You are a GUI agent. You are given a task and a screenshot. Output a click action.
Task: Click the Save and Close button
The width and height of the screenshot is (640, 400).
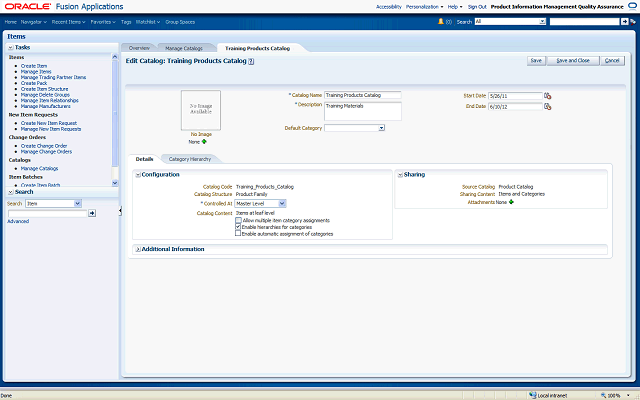tap(573, 60)
